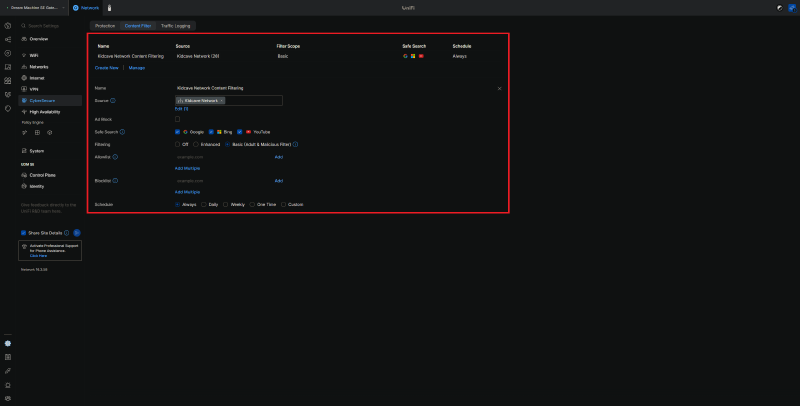Click the Share Site Details info icon

(66, 233)
